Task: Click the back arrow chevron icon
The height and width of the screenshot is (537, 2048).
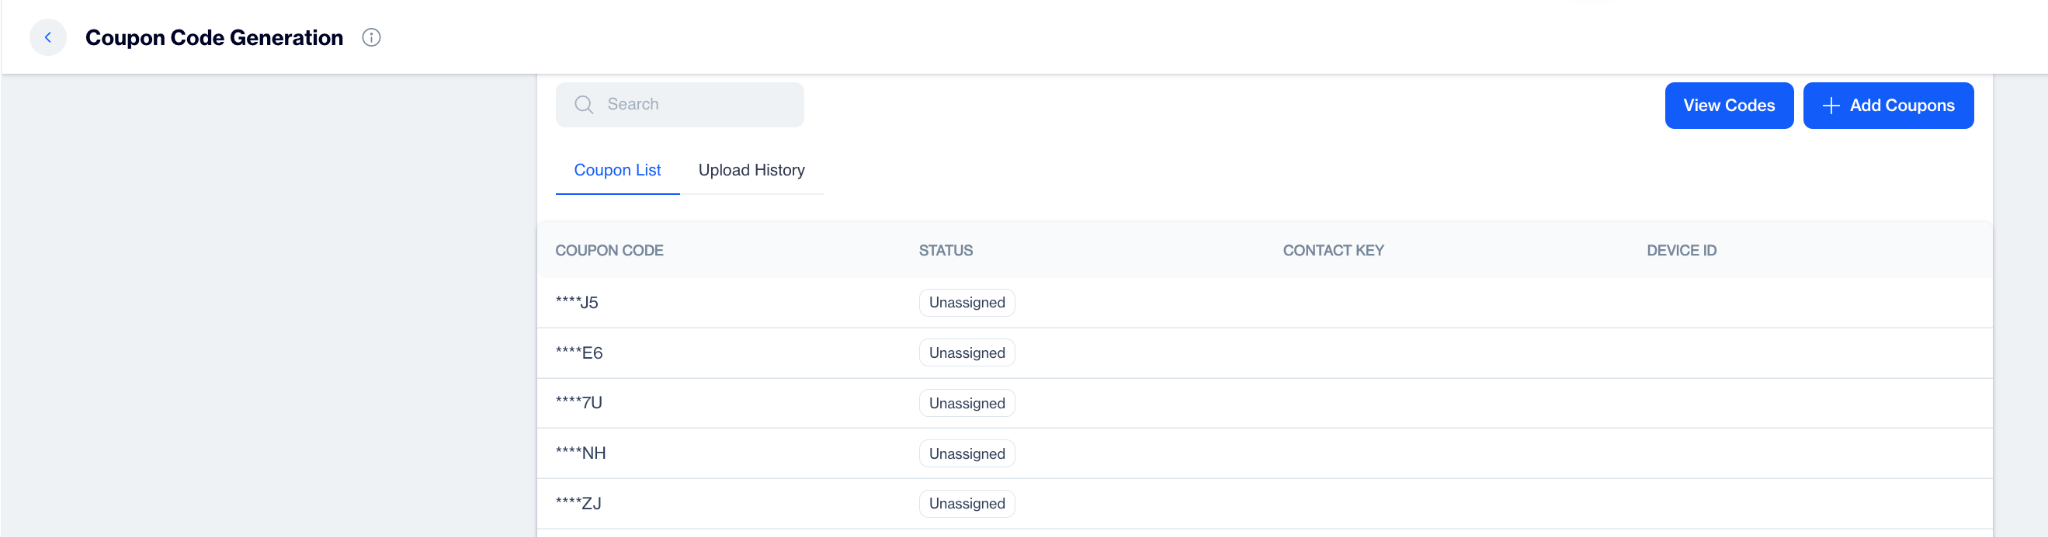Action: pos(48,38)
